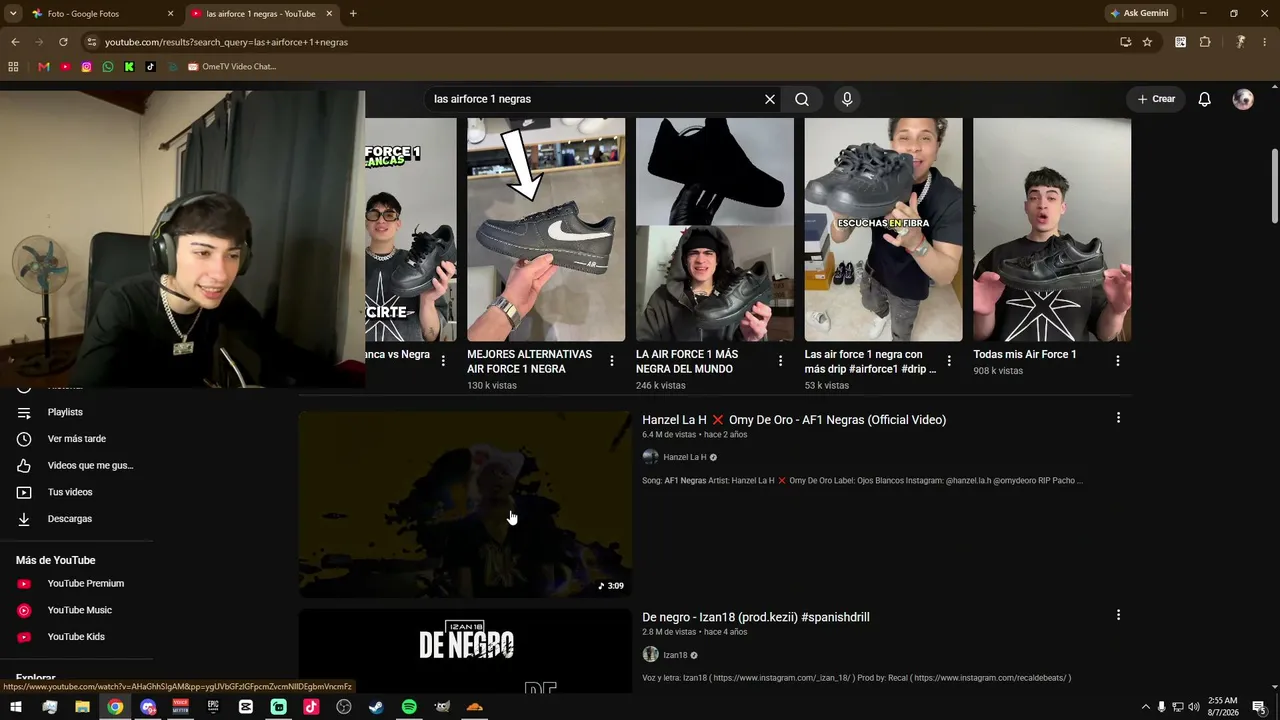
Task: Click the YouTube search magnifier button
Action: [x=802, y=99]
